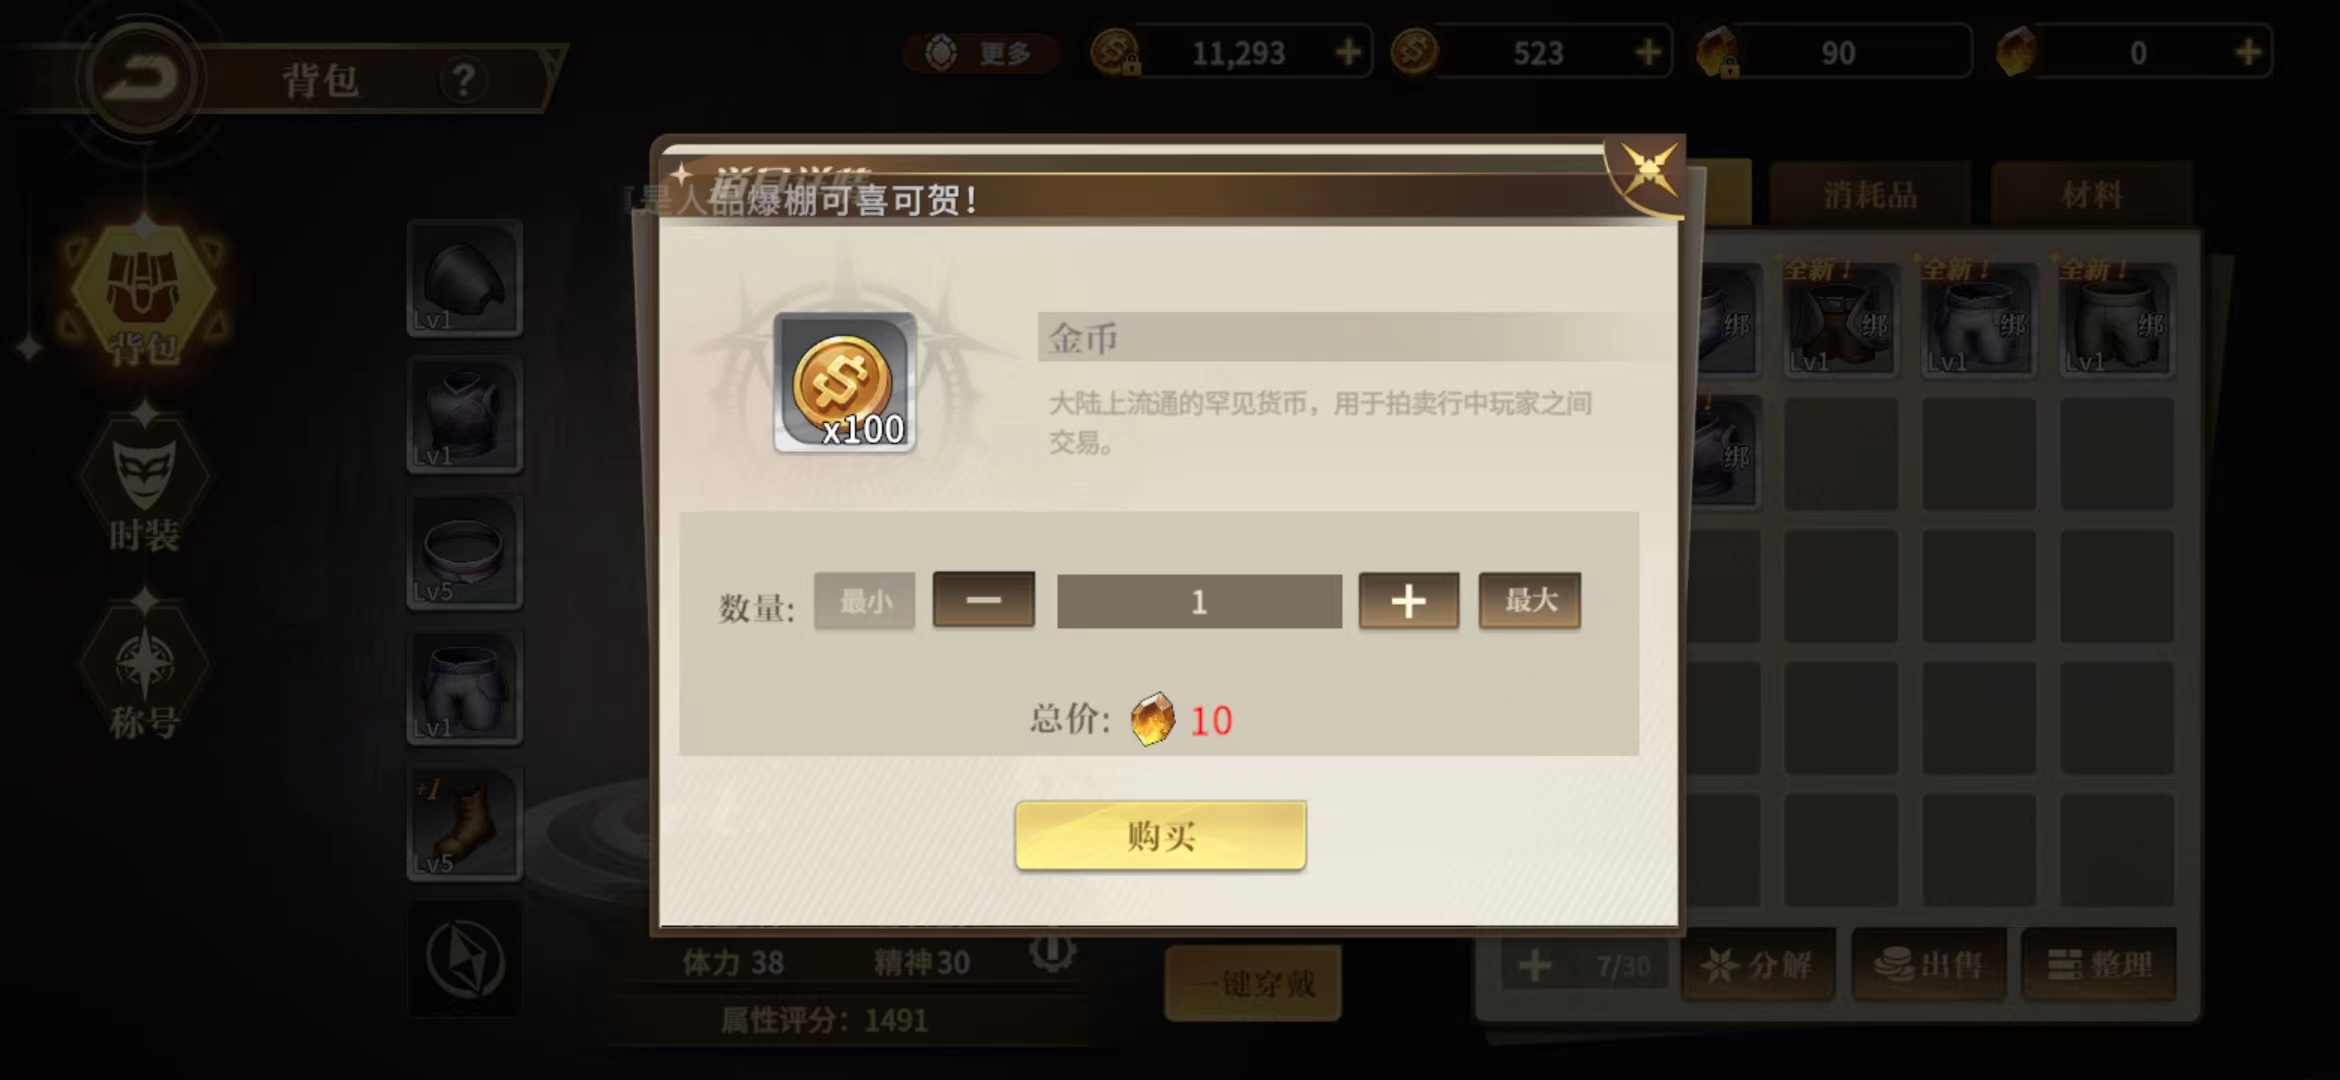Set quantity to 最小 minimum
The height and width of the screenshot is (1080, 2340).
click(865, 601)
